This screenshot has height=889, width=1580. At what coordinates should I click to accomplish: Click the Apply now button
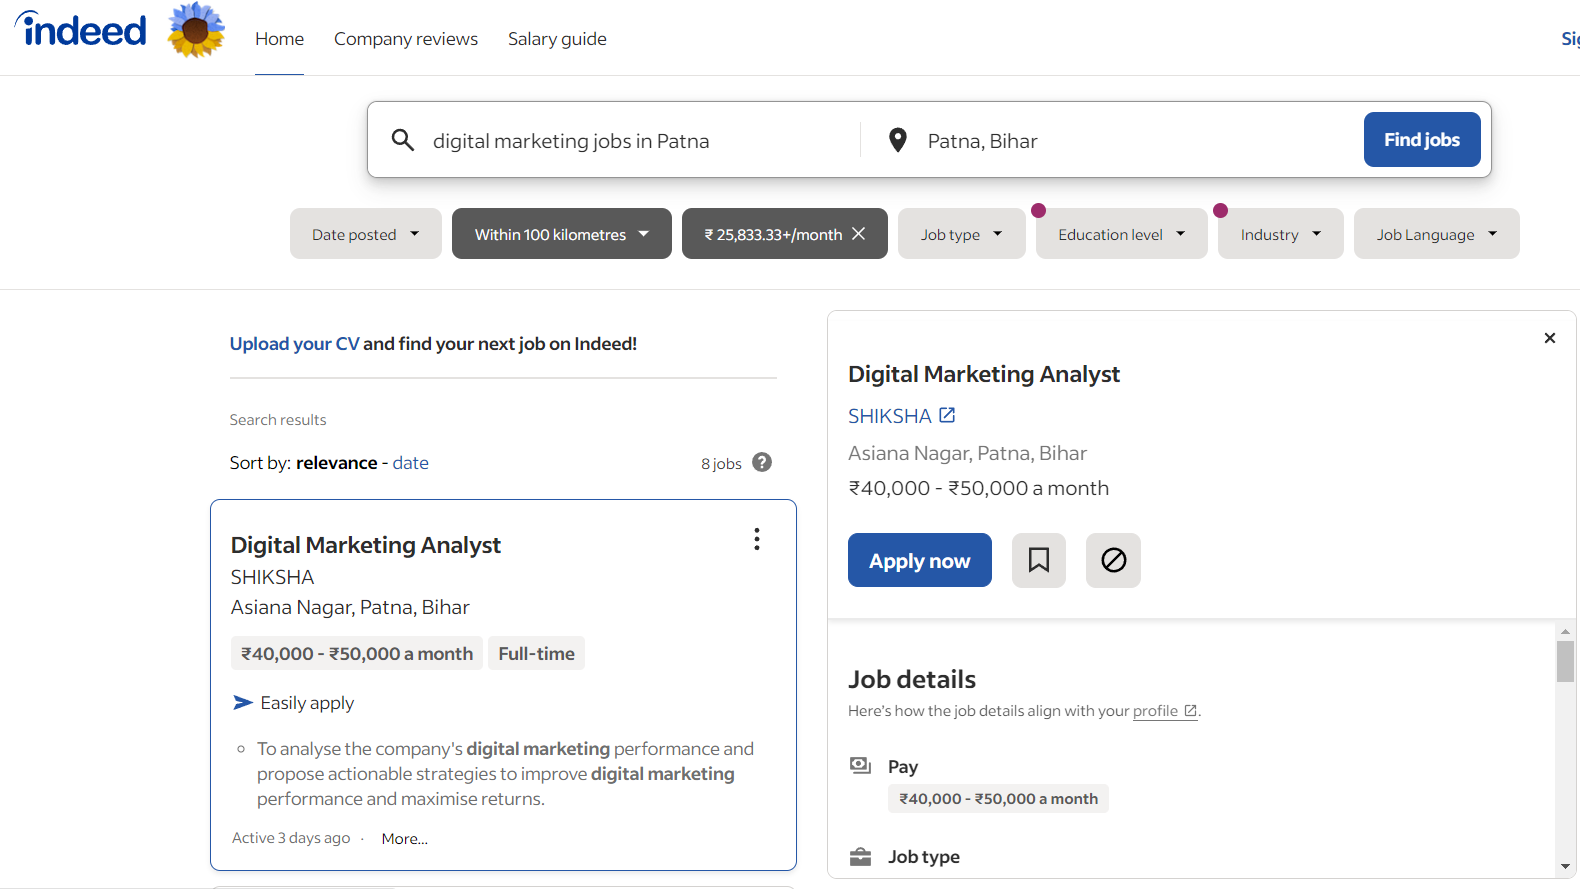point(920,560)
